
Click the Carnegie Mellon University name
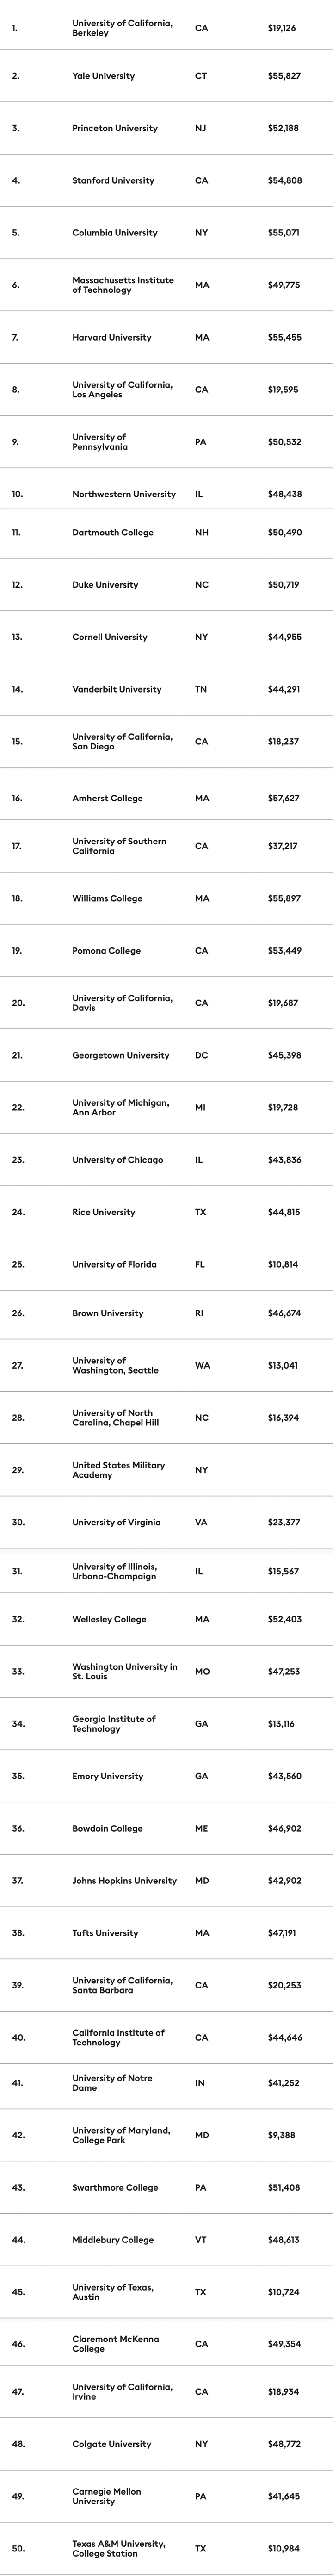click(106, 2496)
